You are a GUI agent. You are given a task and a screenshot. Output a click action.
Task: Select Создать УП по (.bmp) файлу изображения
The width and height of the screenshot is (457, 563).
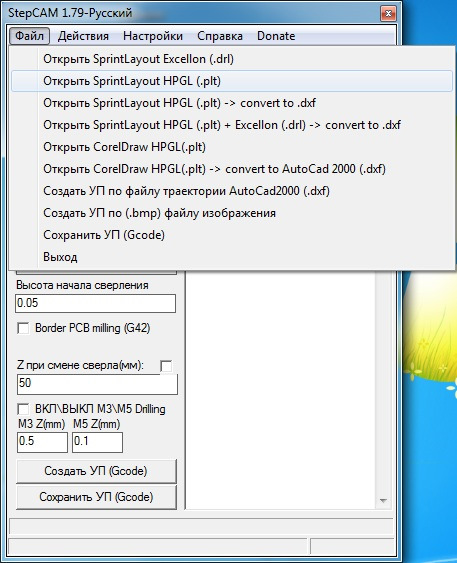tap(232, 213)
